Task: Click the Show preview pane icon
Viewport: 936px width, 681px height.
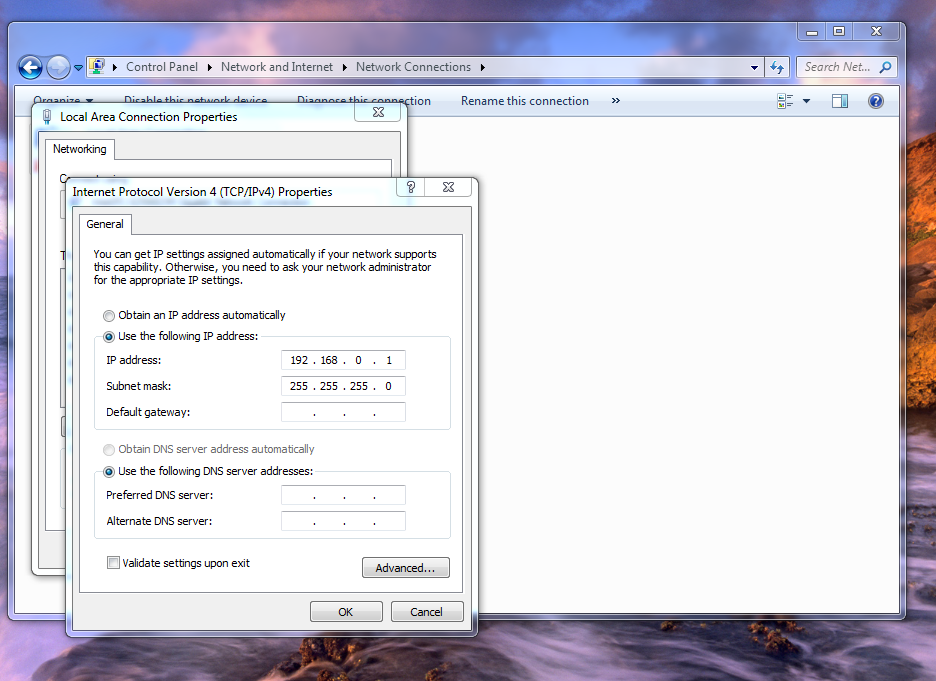Action: pos(839,100)
